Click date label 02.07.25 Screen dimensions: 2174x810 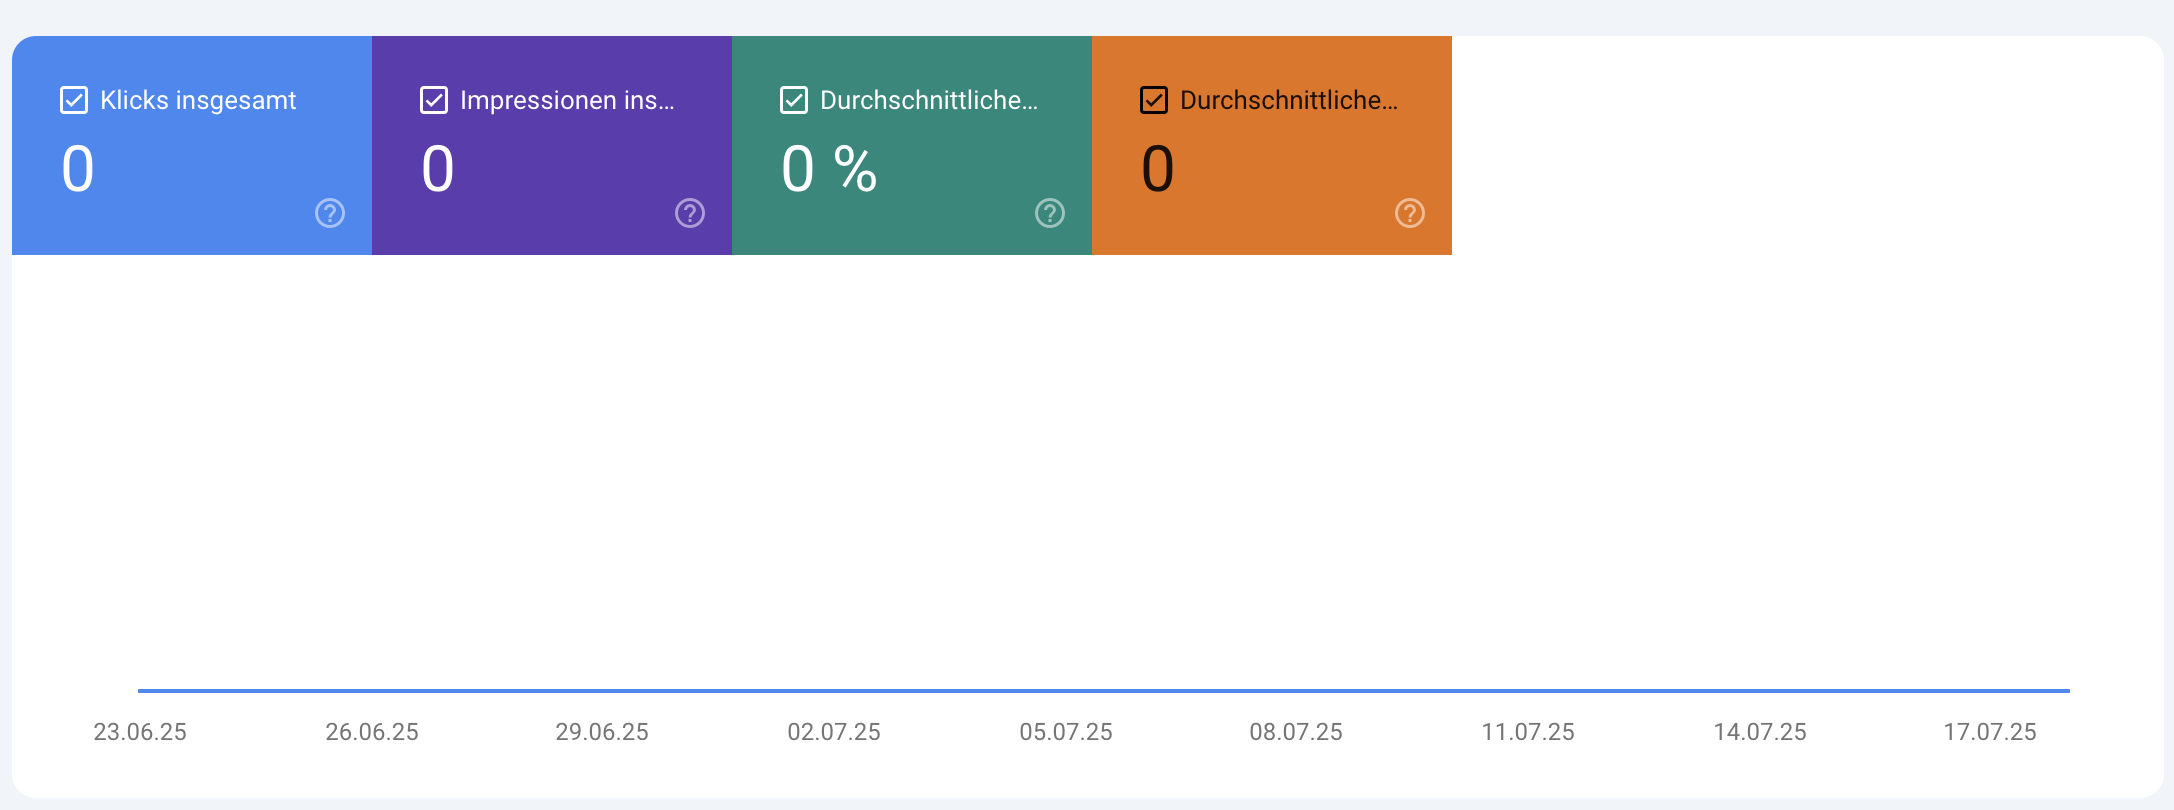click(x=834, y=732)
